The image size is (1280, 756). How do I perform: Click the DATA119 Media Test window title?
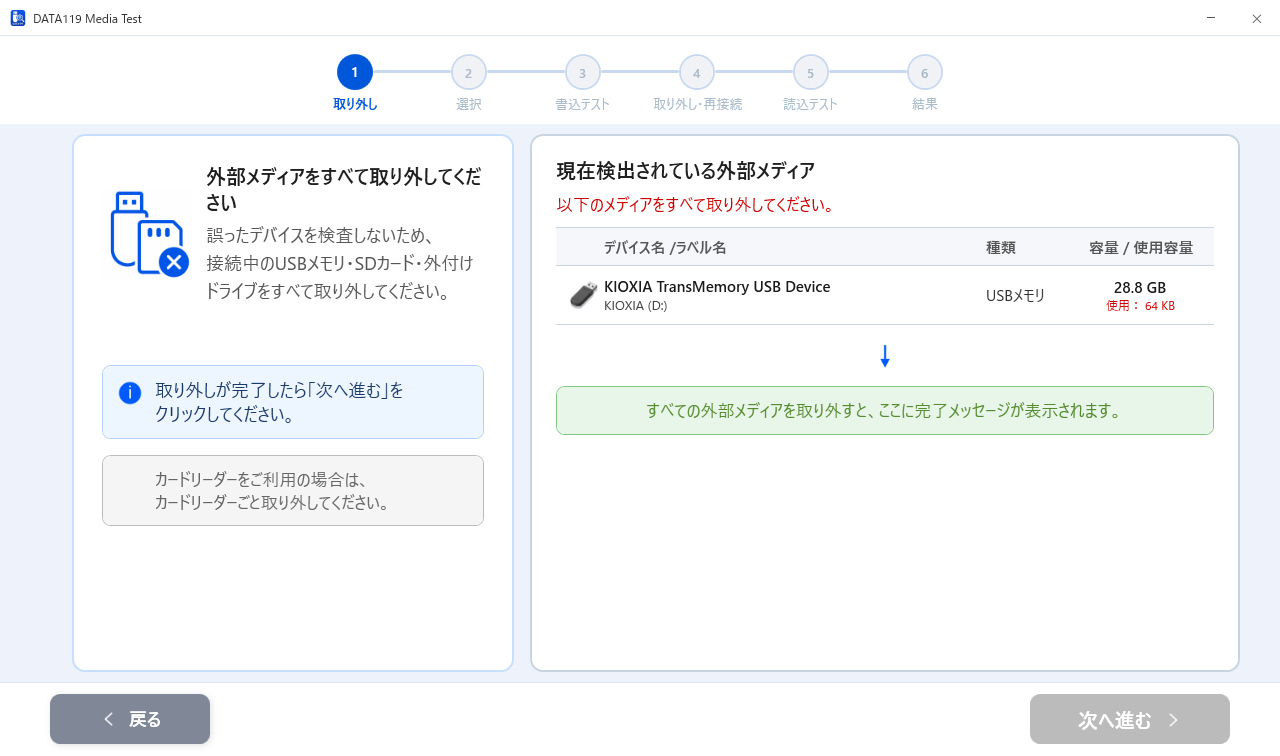[x=87, y=18]
